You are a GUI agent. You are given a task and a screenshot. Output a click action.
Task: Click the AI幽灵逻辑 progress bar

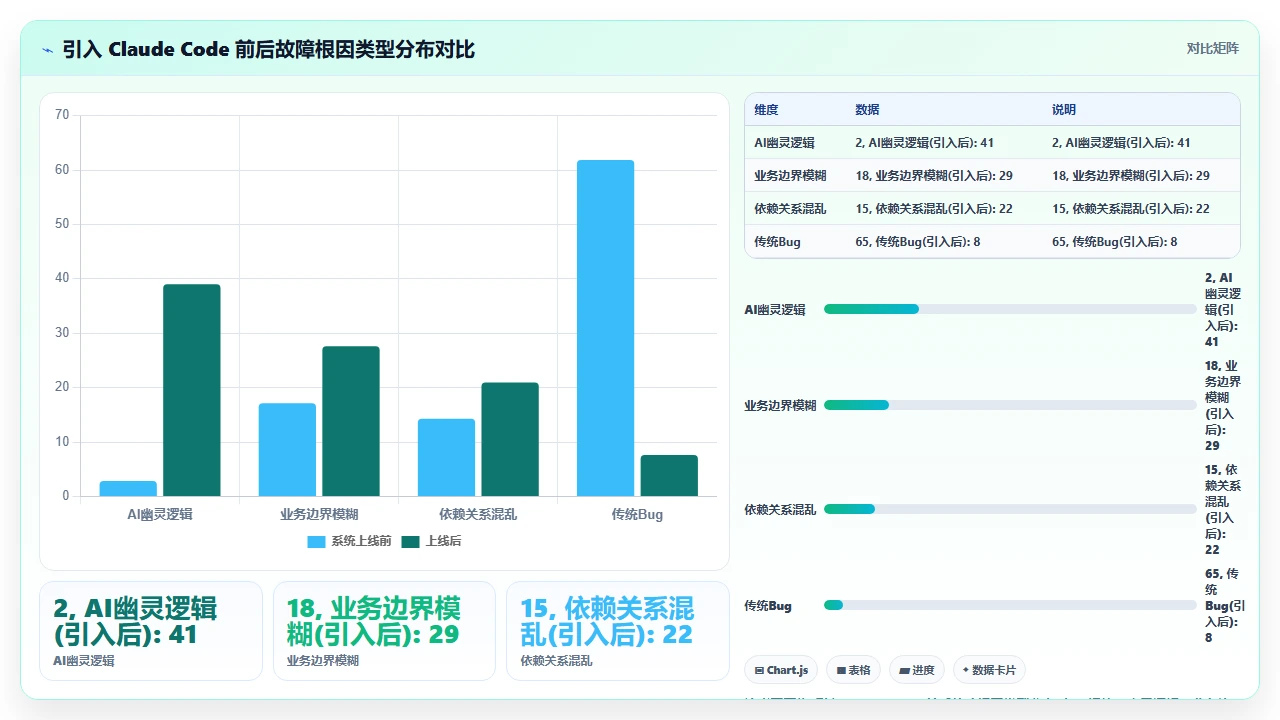1010,309
